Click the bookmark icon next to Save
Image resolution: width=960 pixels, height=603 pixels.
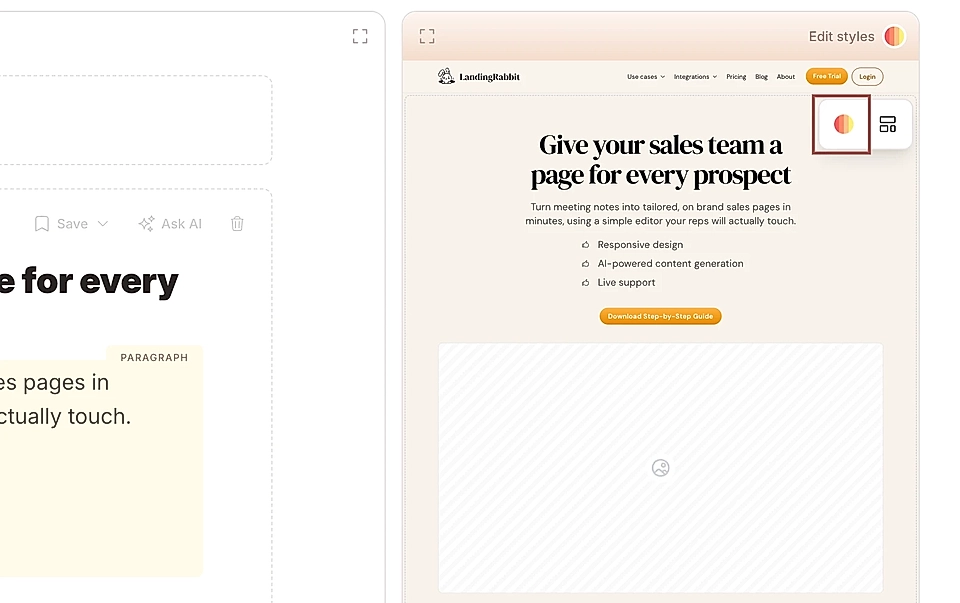tap(42, 224)
